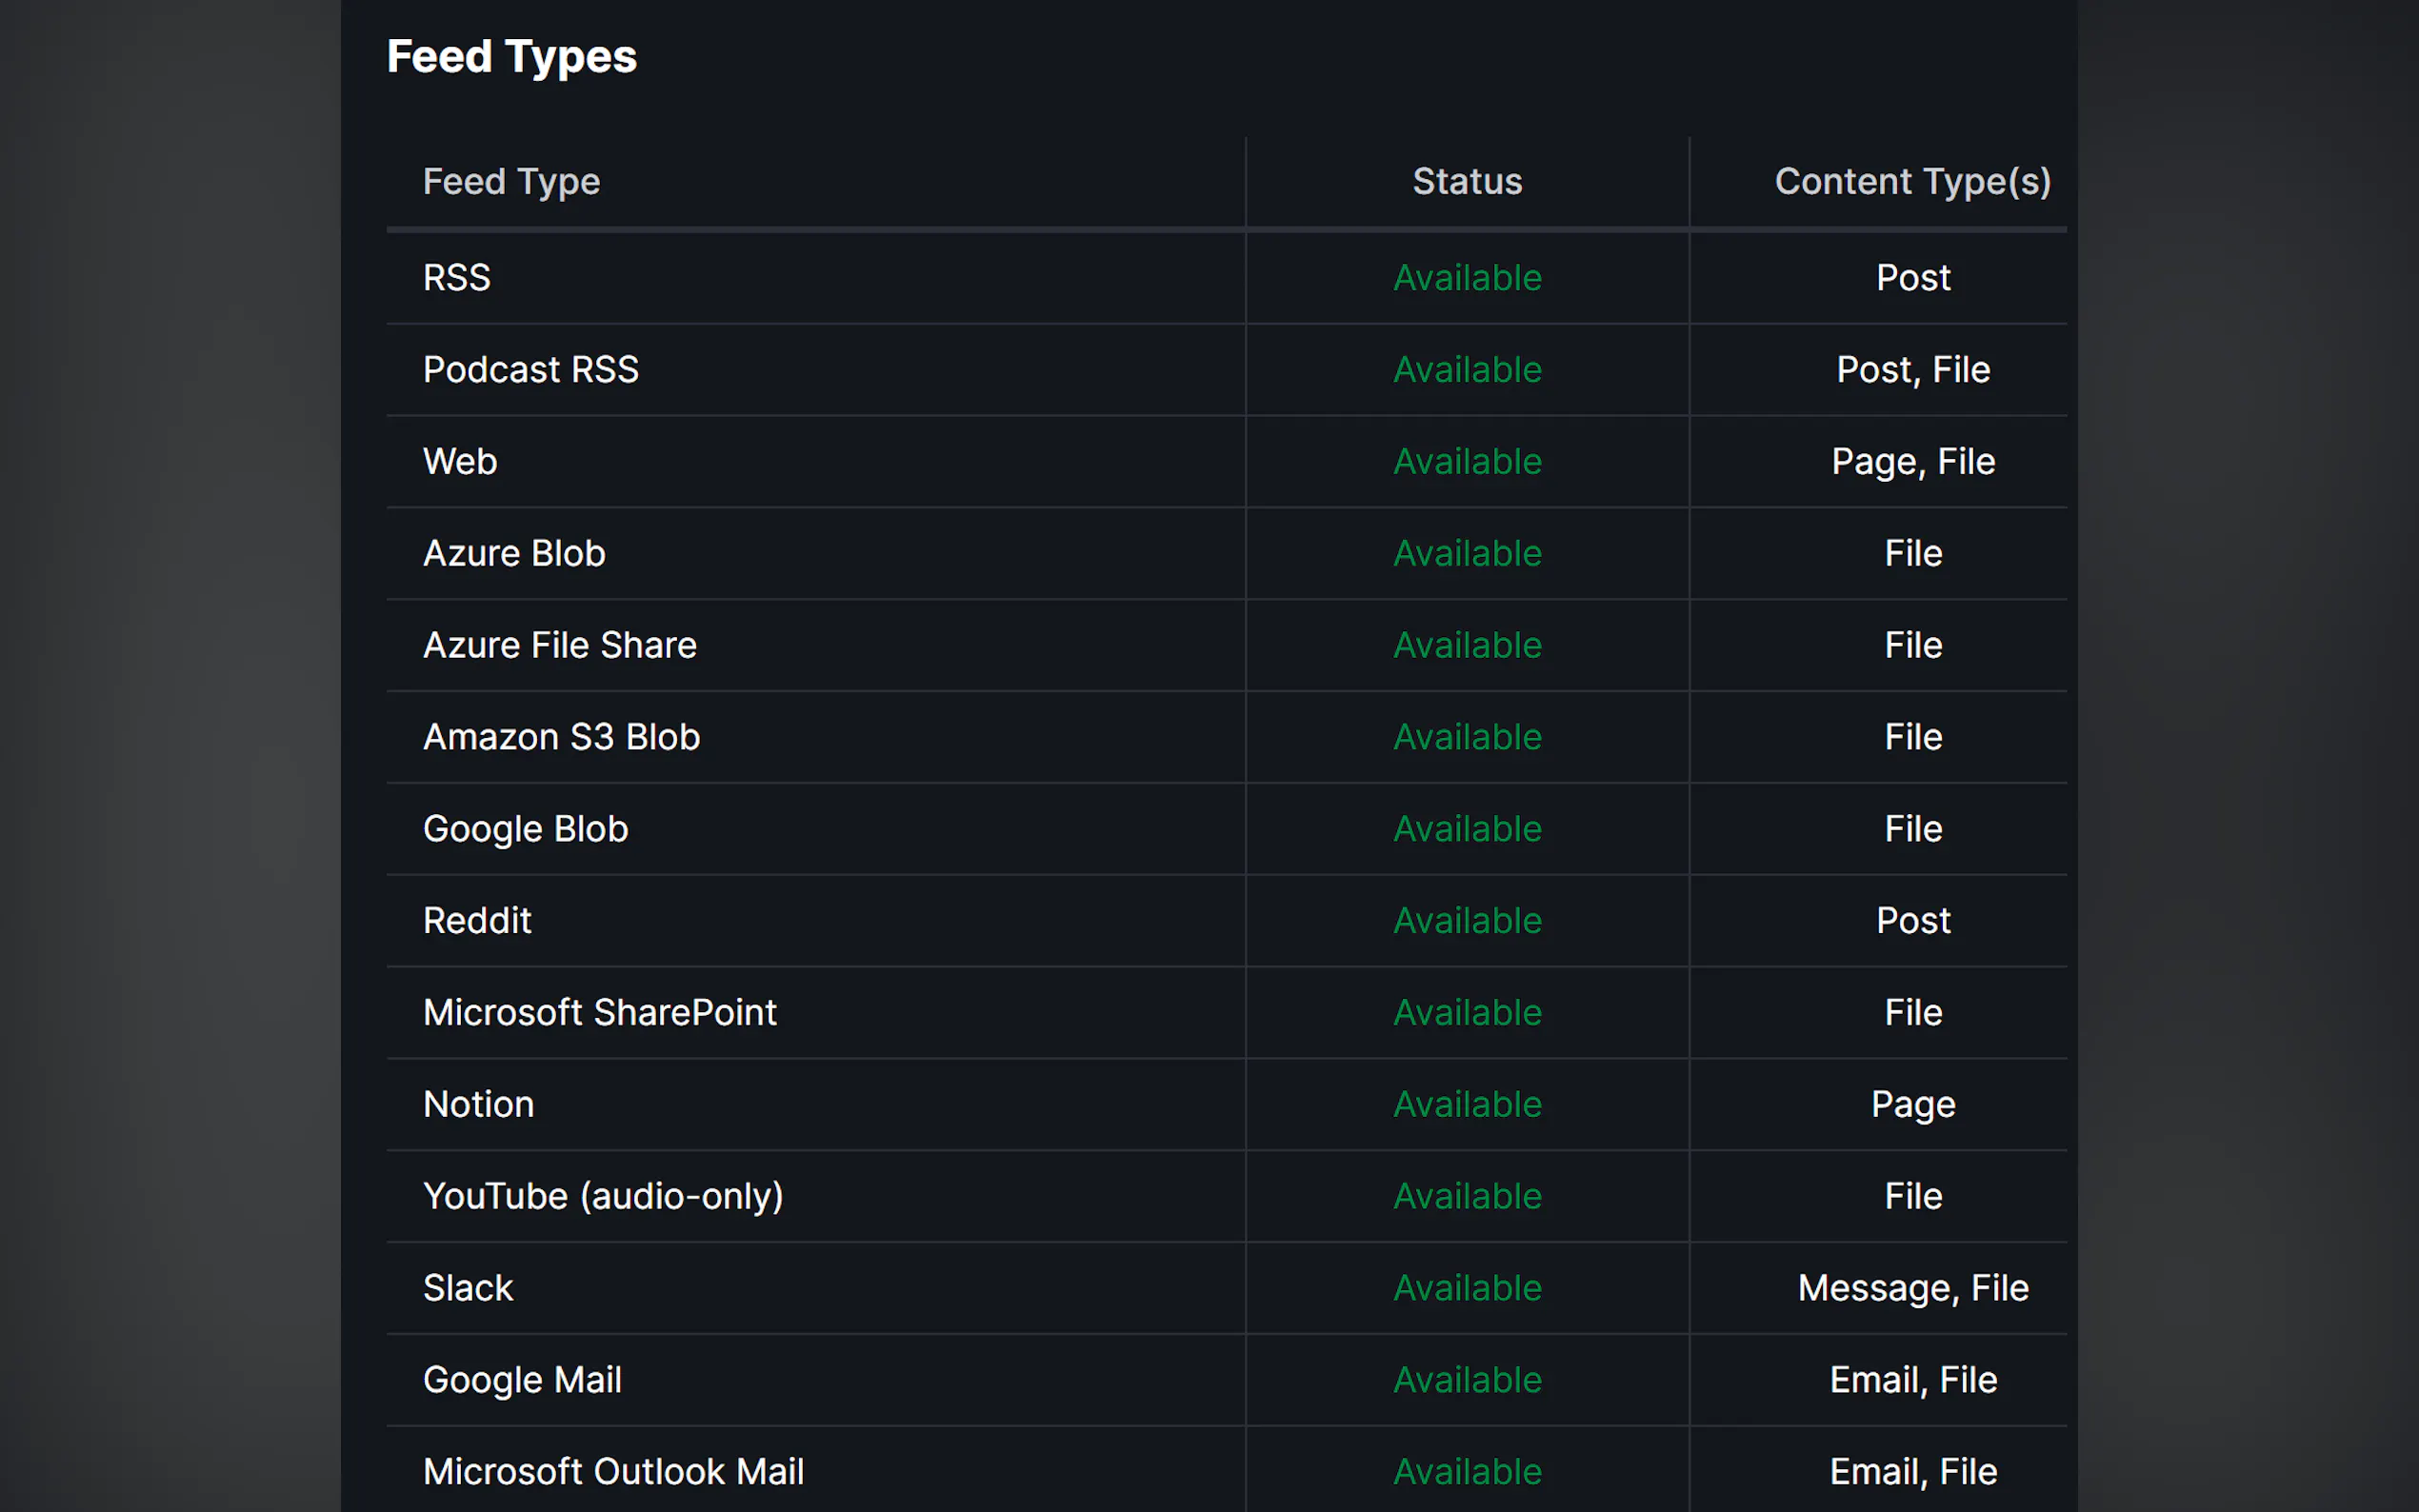Select the Google Blob cell
The width and height of the screenshot is (2419, 1512).
coord(525,830)
